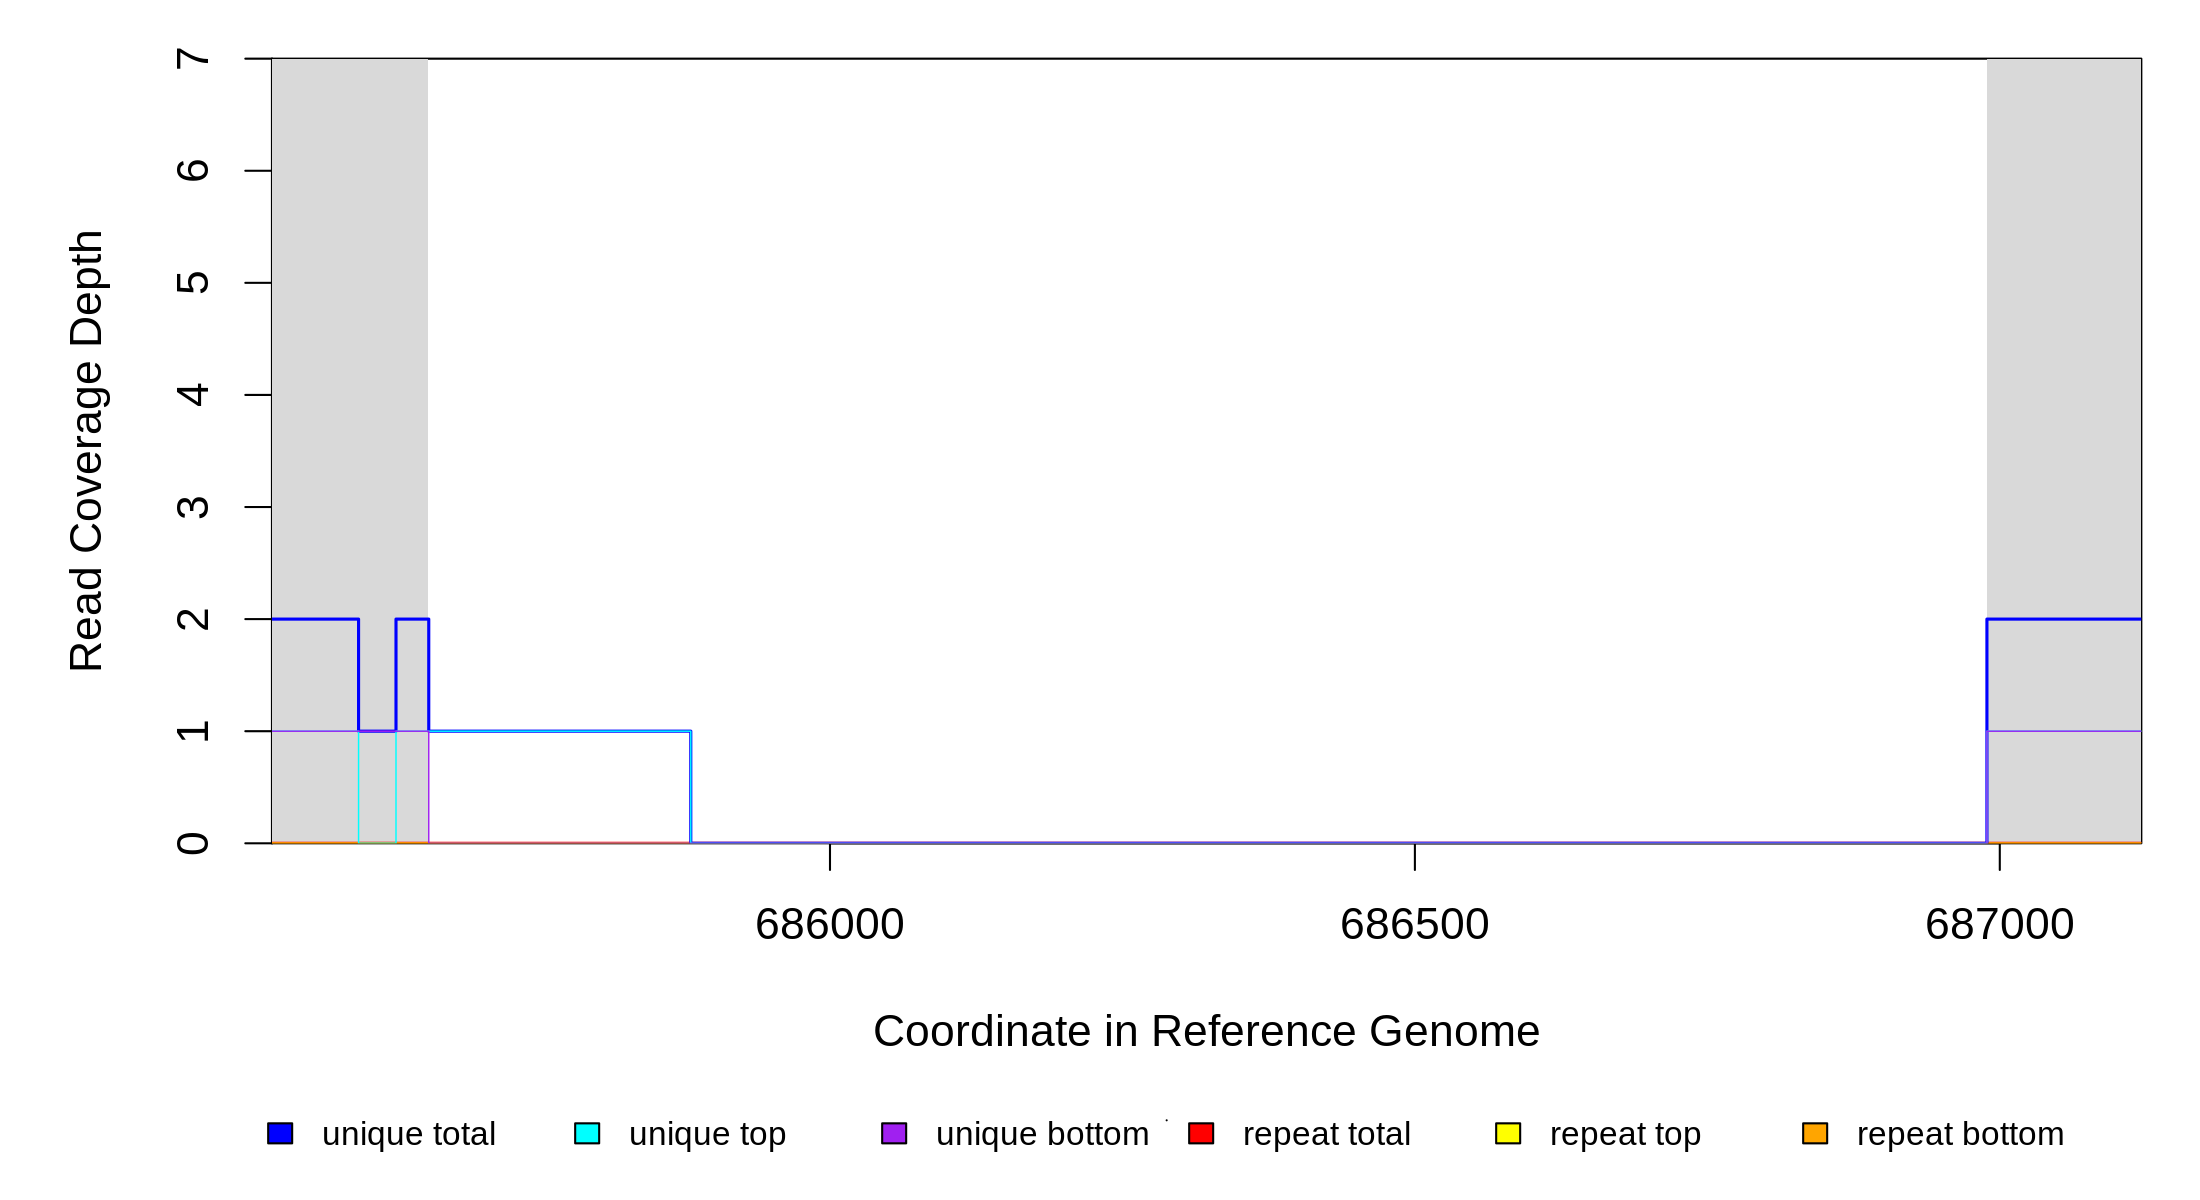Image resolution: width=2200 pixels, height=1200 pixels.
Task: Click the cyan 'unique top' legend swatch
Action: (587, 1133)
